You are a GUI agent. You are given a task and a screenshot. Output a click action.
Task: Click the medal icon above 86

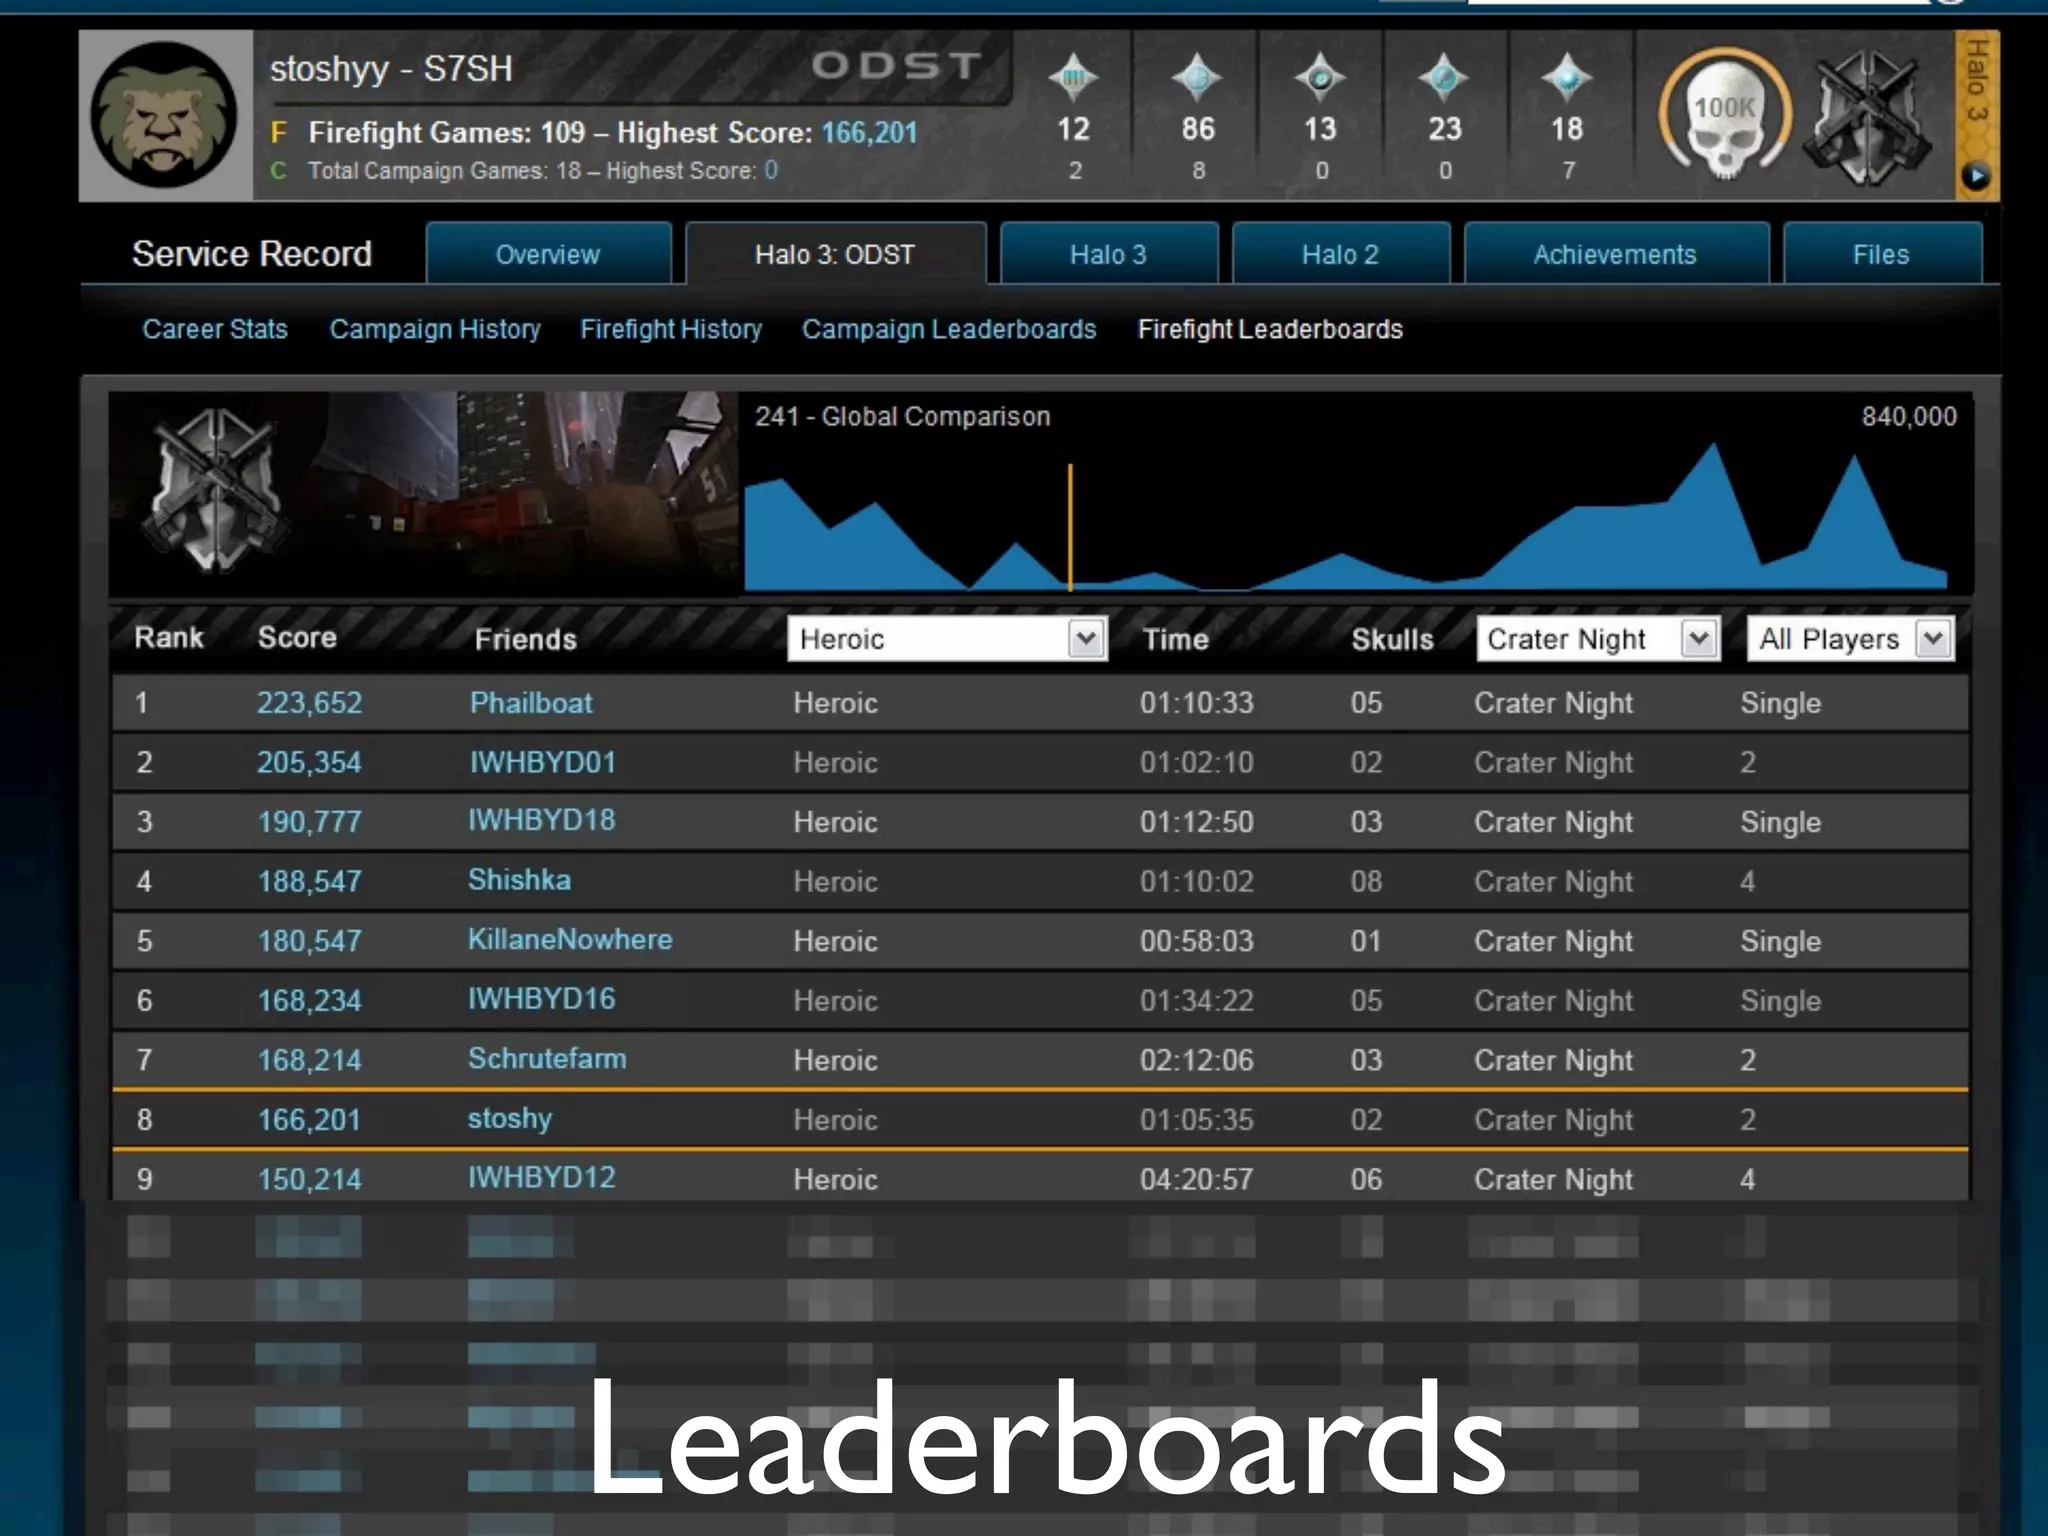pyautogui.click(x=1197, y=77)
